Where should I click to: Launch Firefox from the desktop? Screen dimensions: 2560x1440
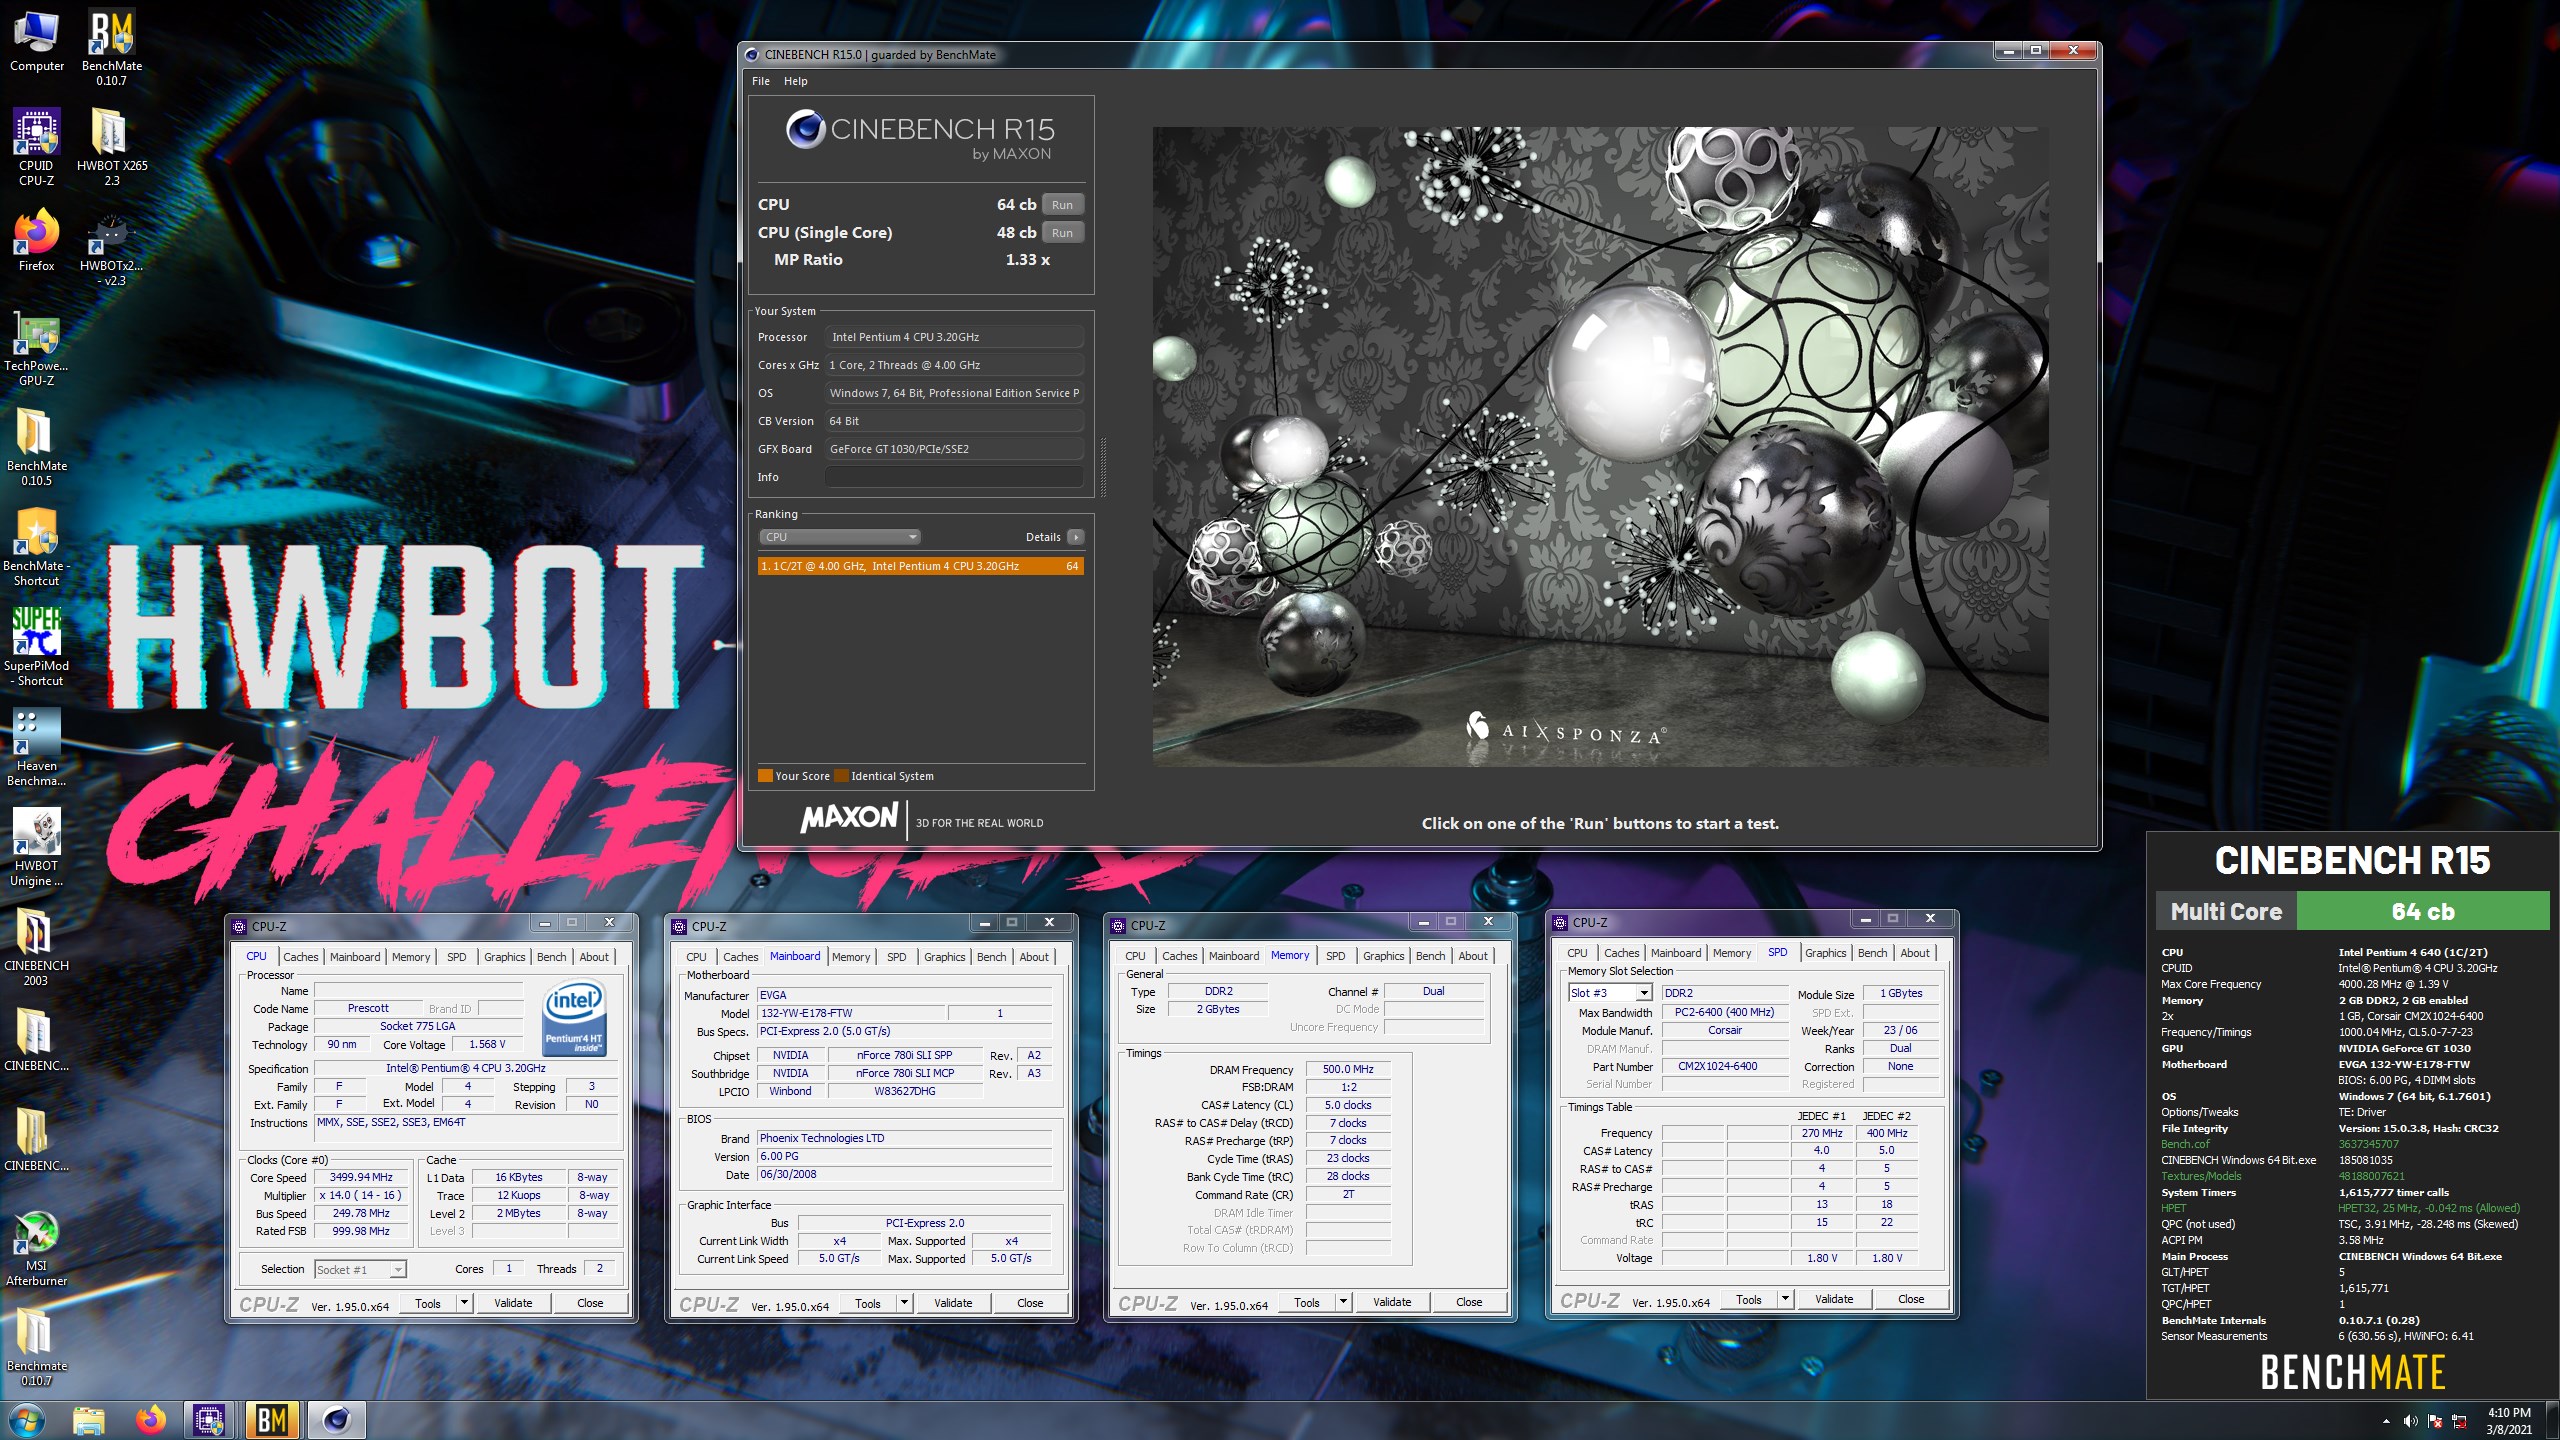click(37, 240)
